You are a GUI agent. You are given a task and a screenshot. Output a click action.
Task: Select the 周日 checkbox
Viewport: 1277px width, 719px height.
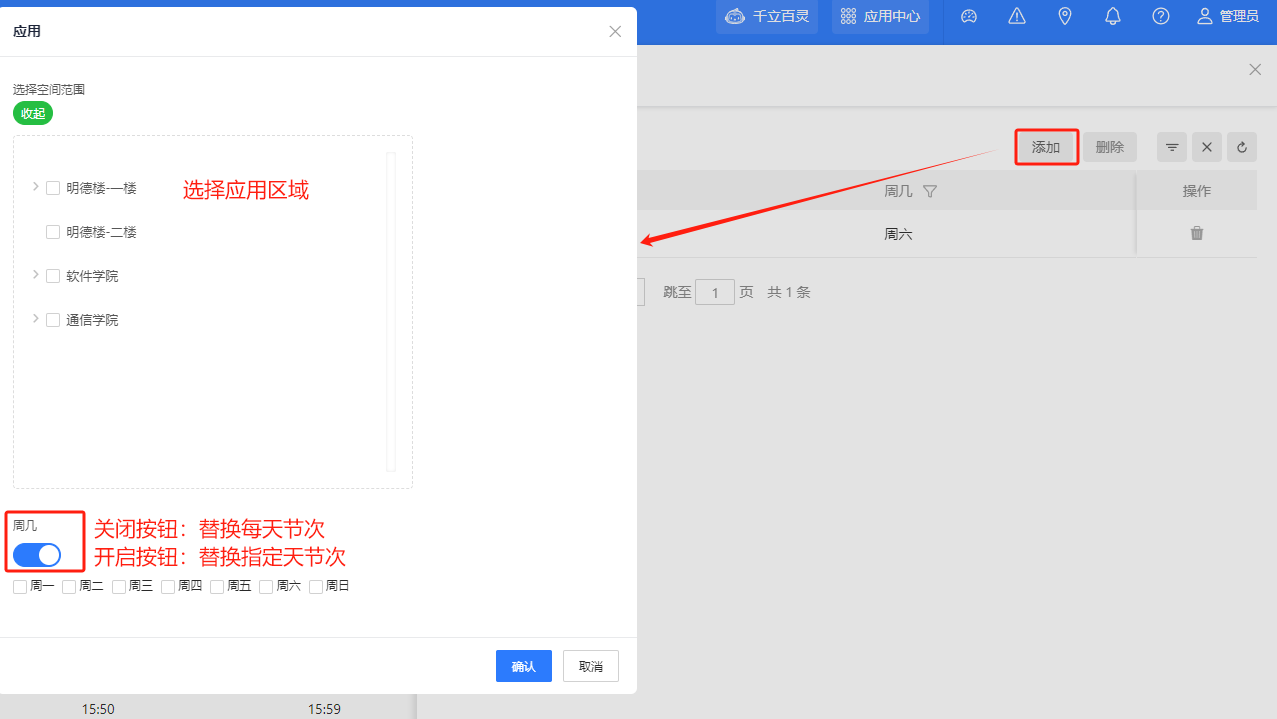(x=316, y=587)
